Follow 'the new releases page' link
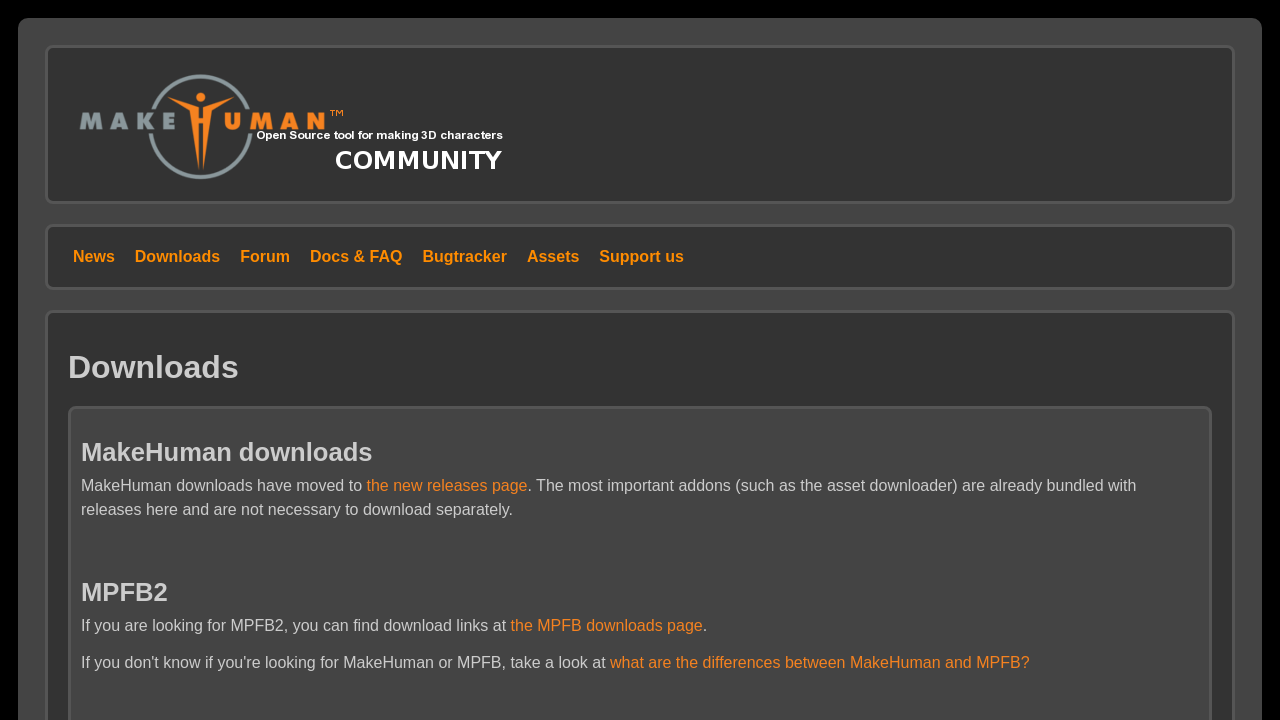This screenshot has height=720, width=1280. tap(447, 486)
